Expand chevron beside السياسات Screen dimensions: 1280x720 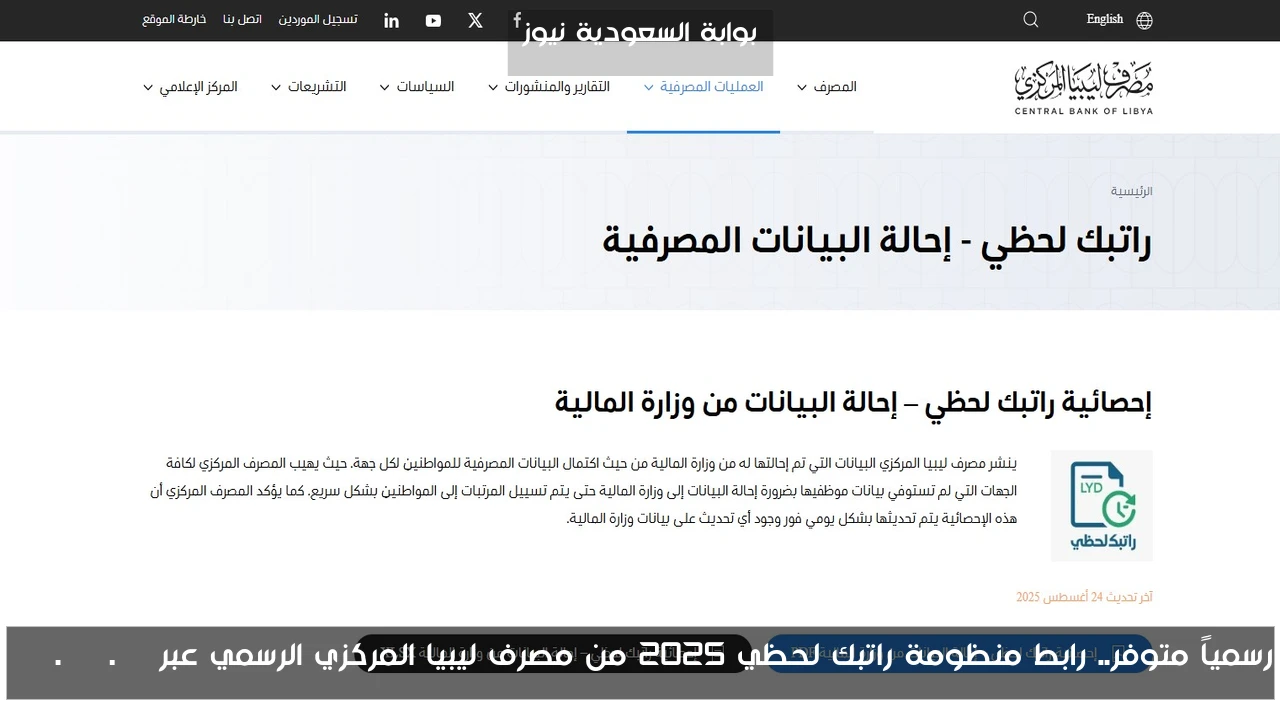click(x=384, y=88)
